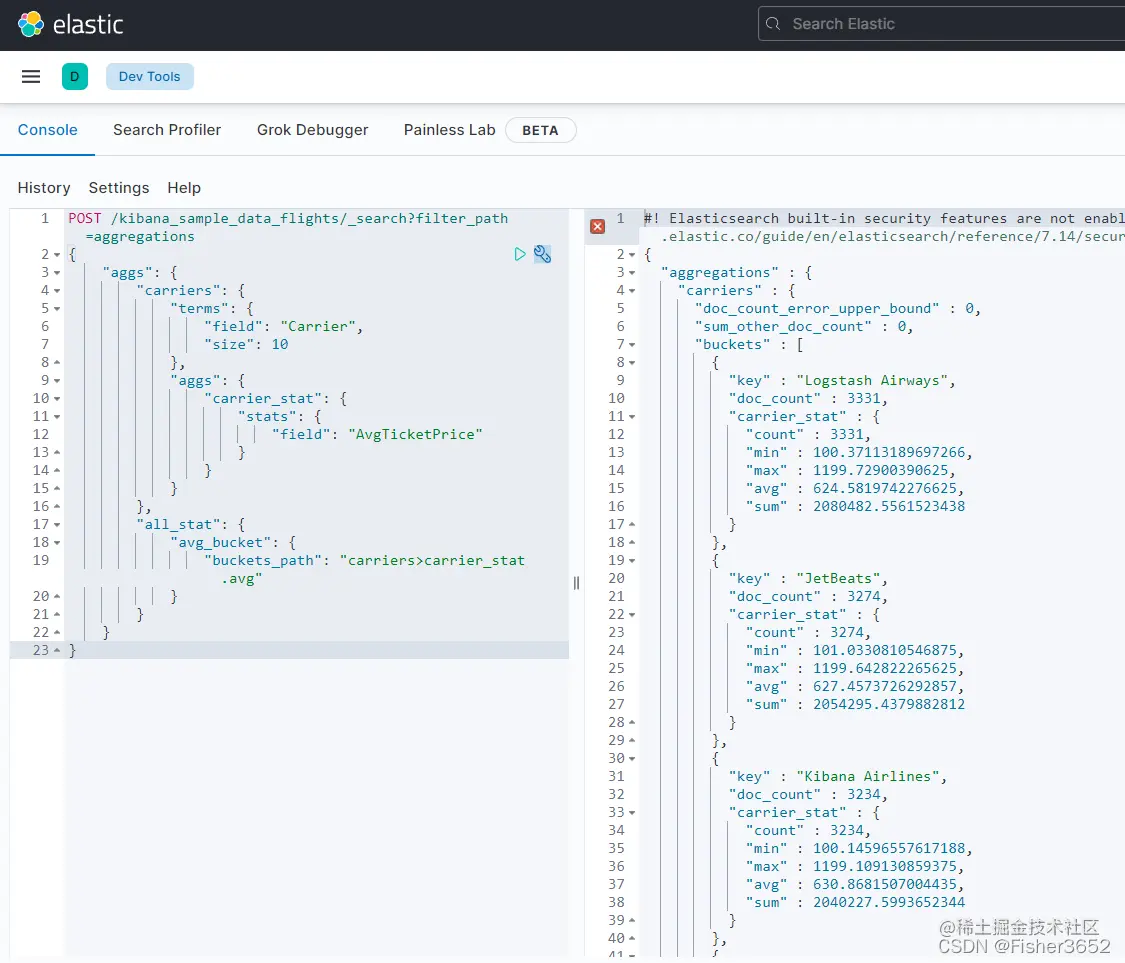Click max value 1199.109130859375
Image resolution: width=1125 pixels, height=963 pixels.
pos(885,866)
